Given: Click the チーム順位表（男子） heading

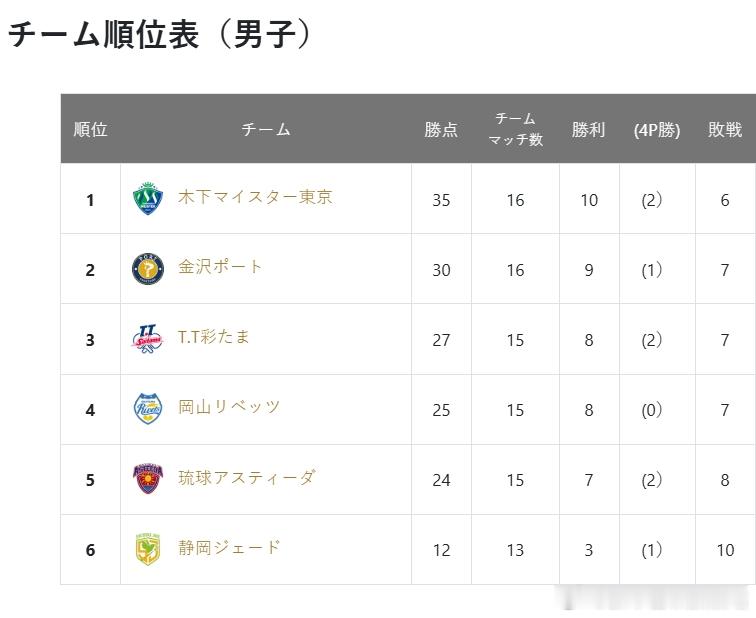Looking at the screenshot, I should (161, 35).
